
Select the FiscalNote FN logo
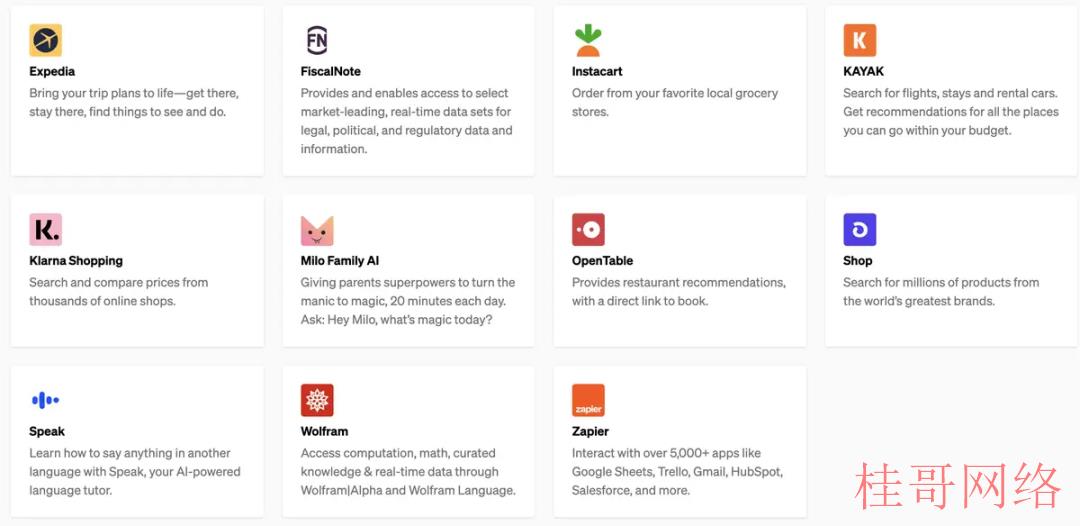pyautogui.click(x=317, y=40)
